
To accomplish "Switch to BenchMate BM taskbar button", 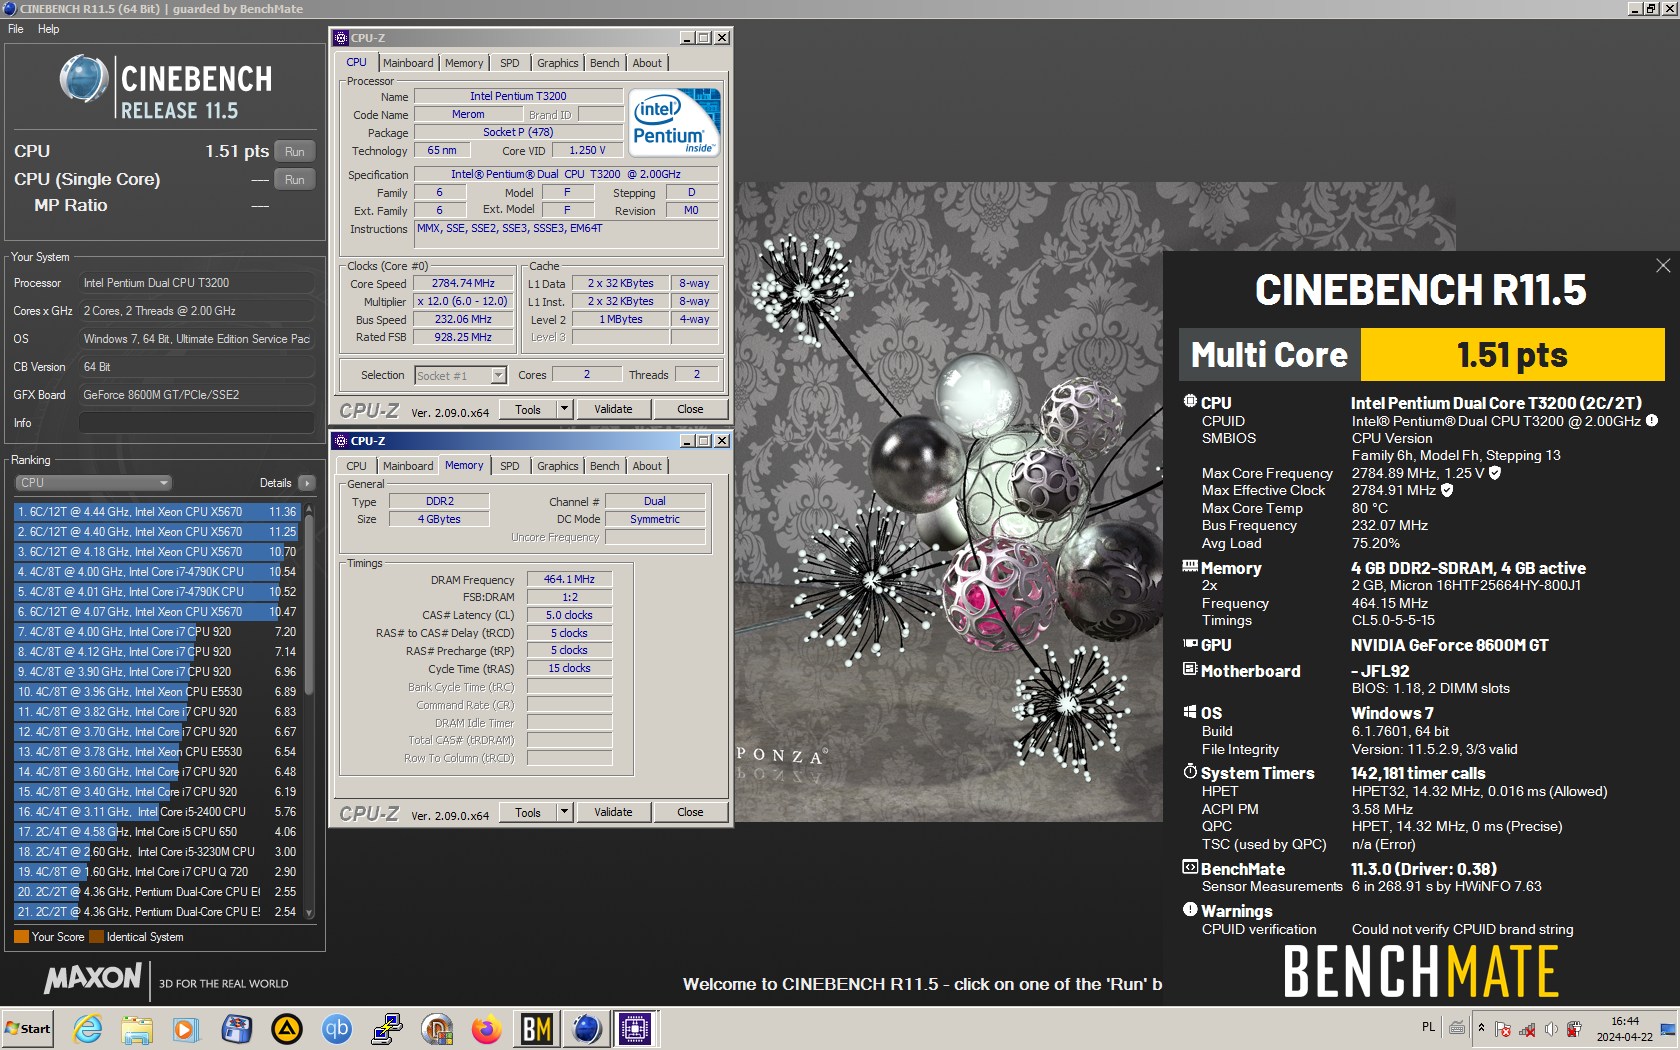I will [537, 1028].
